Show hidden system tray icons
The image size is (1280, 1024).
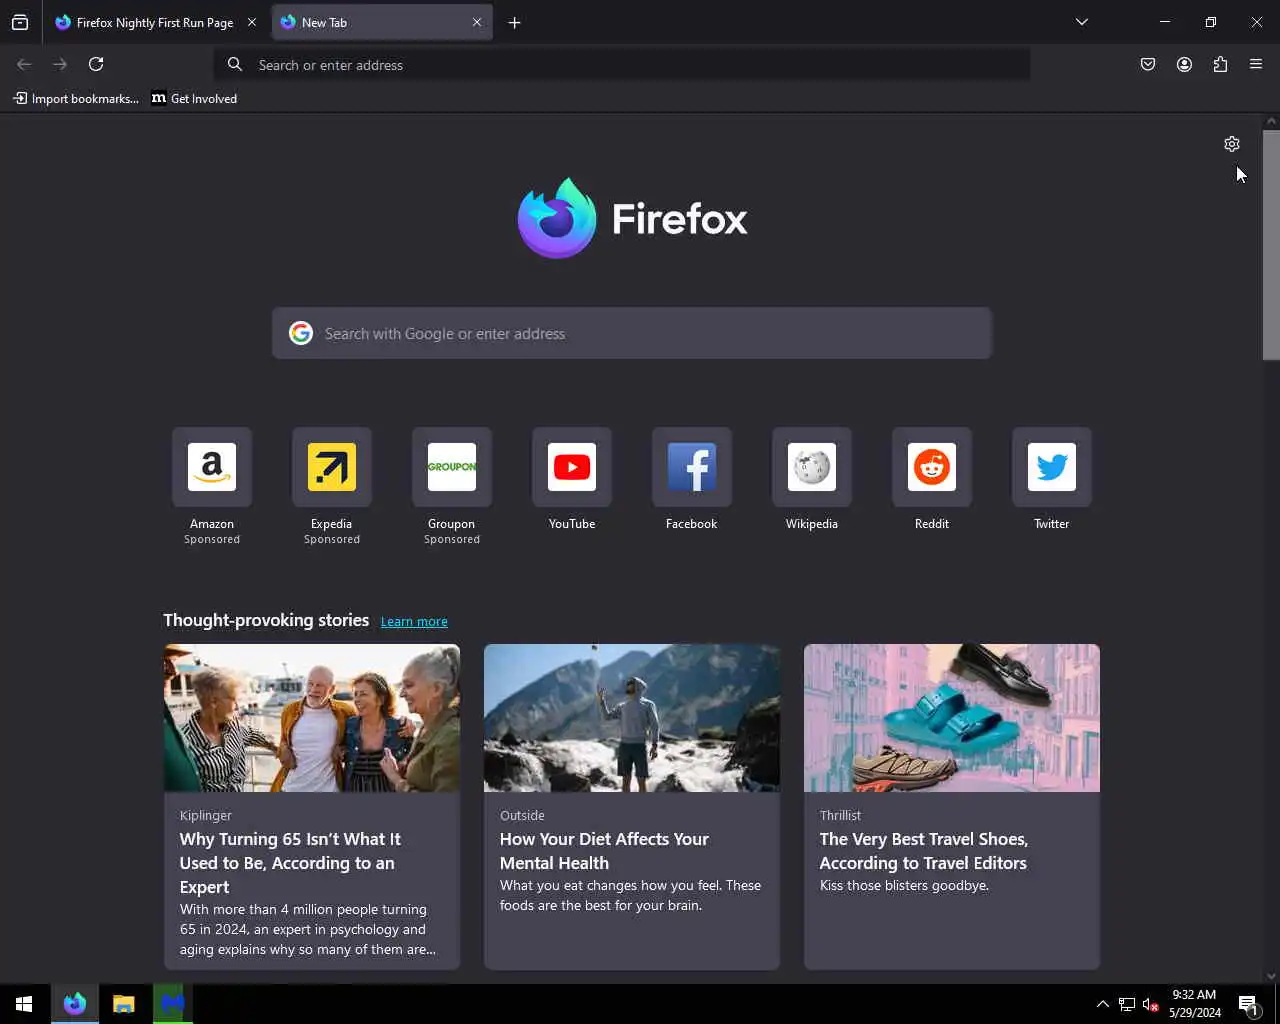(1103, 1004)
